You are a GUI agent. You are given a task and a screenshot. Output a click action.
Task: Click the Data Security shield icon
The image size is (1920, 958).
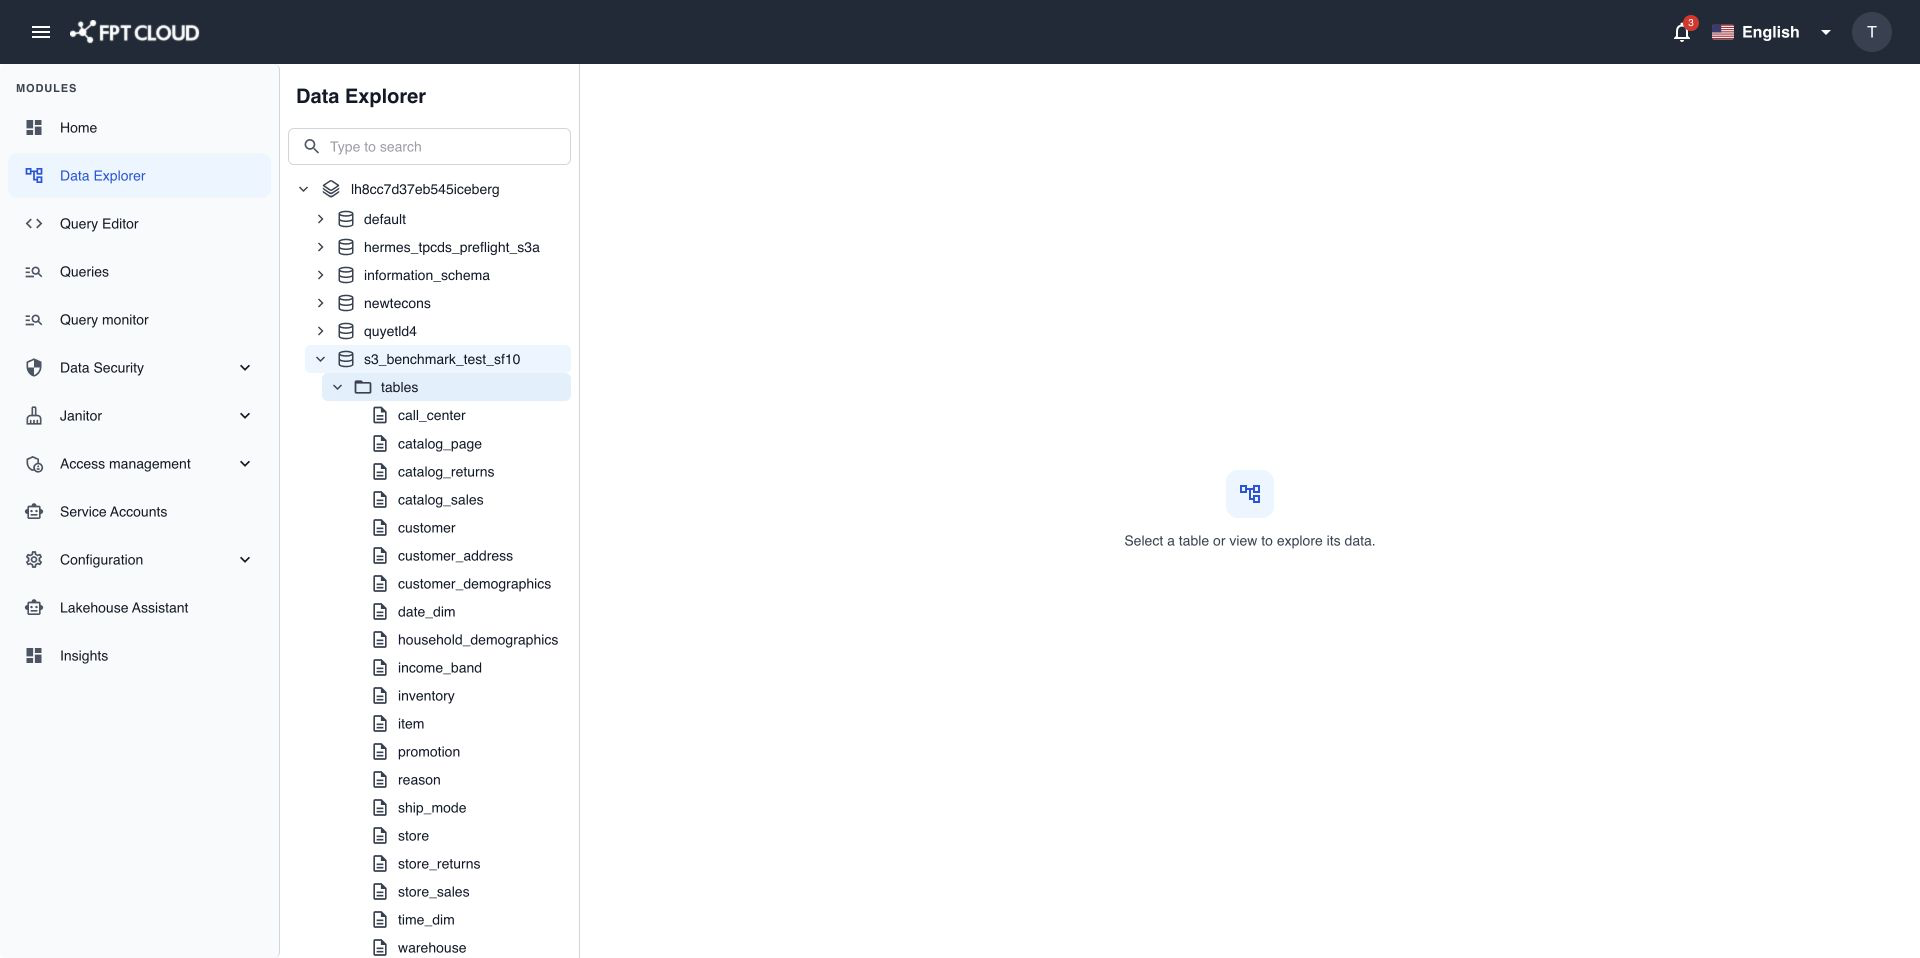[34, 368]
